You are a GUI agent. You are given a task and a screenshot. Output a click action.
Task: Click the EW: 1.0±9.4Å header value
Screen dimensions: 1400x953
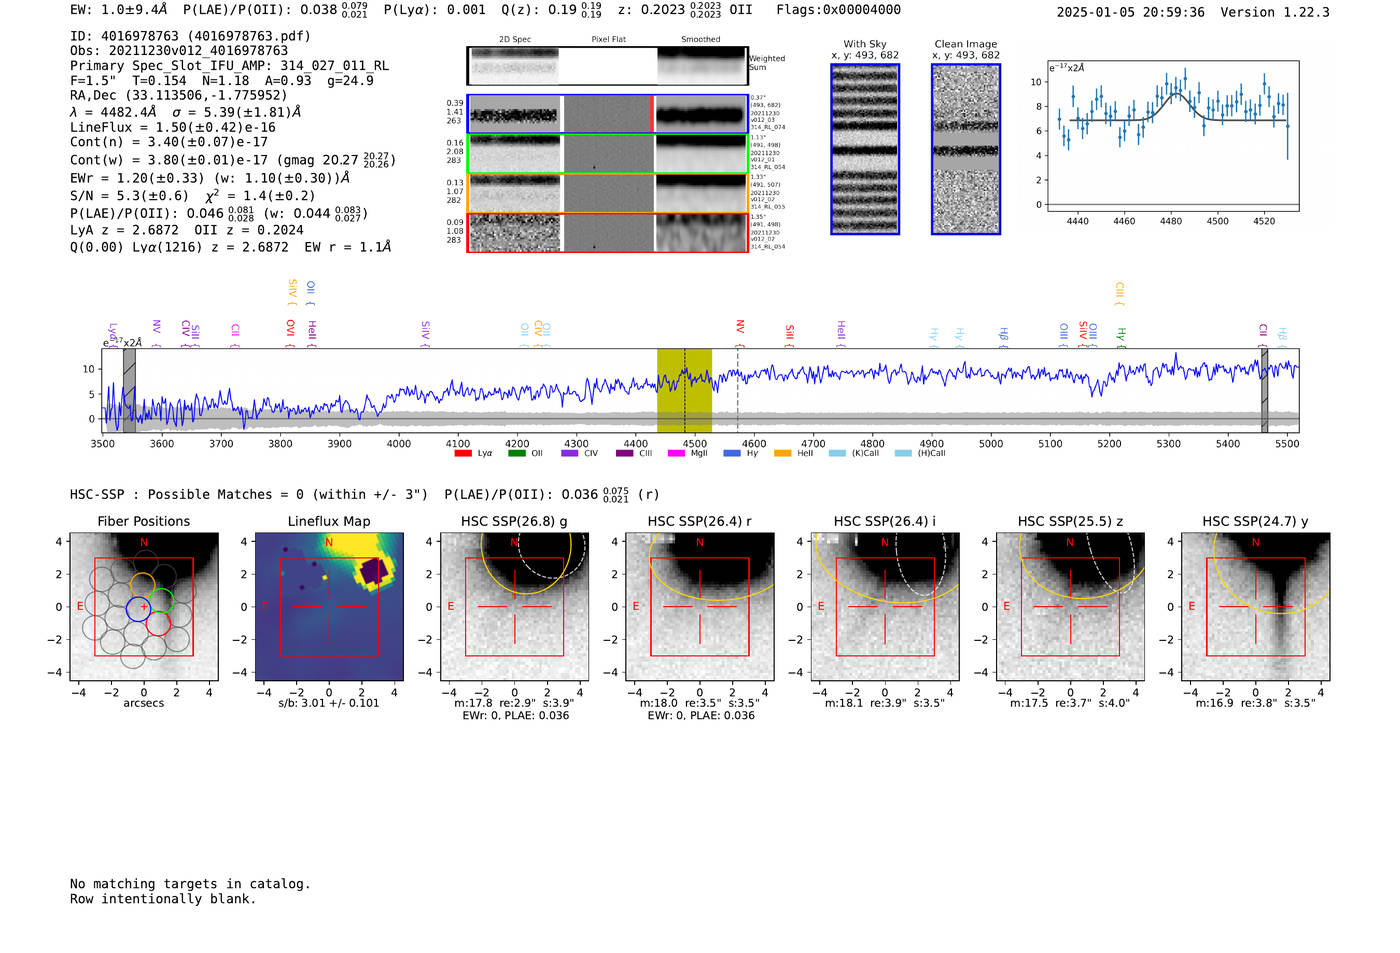click(119, 10)
